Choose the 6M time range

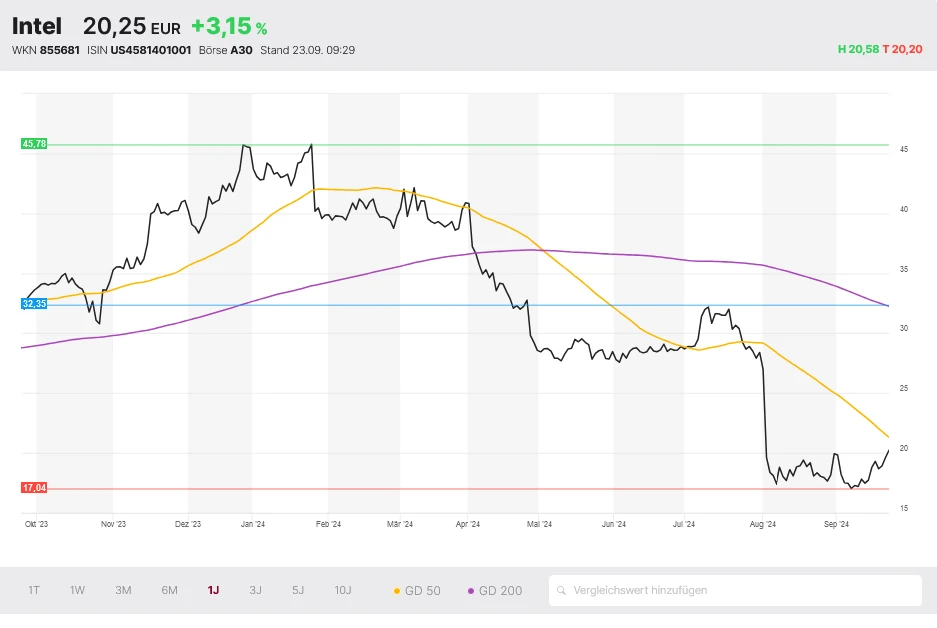[169, 591]
